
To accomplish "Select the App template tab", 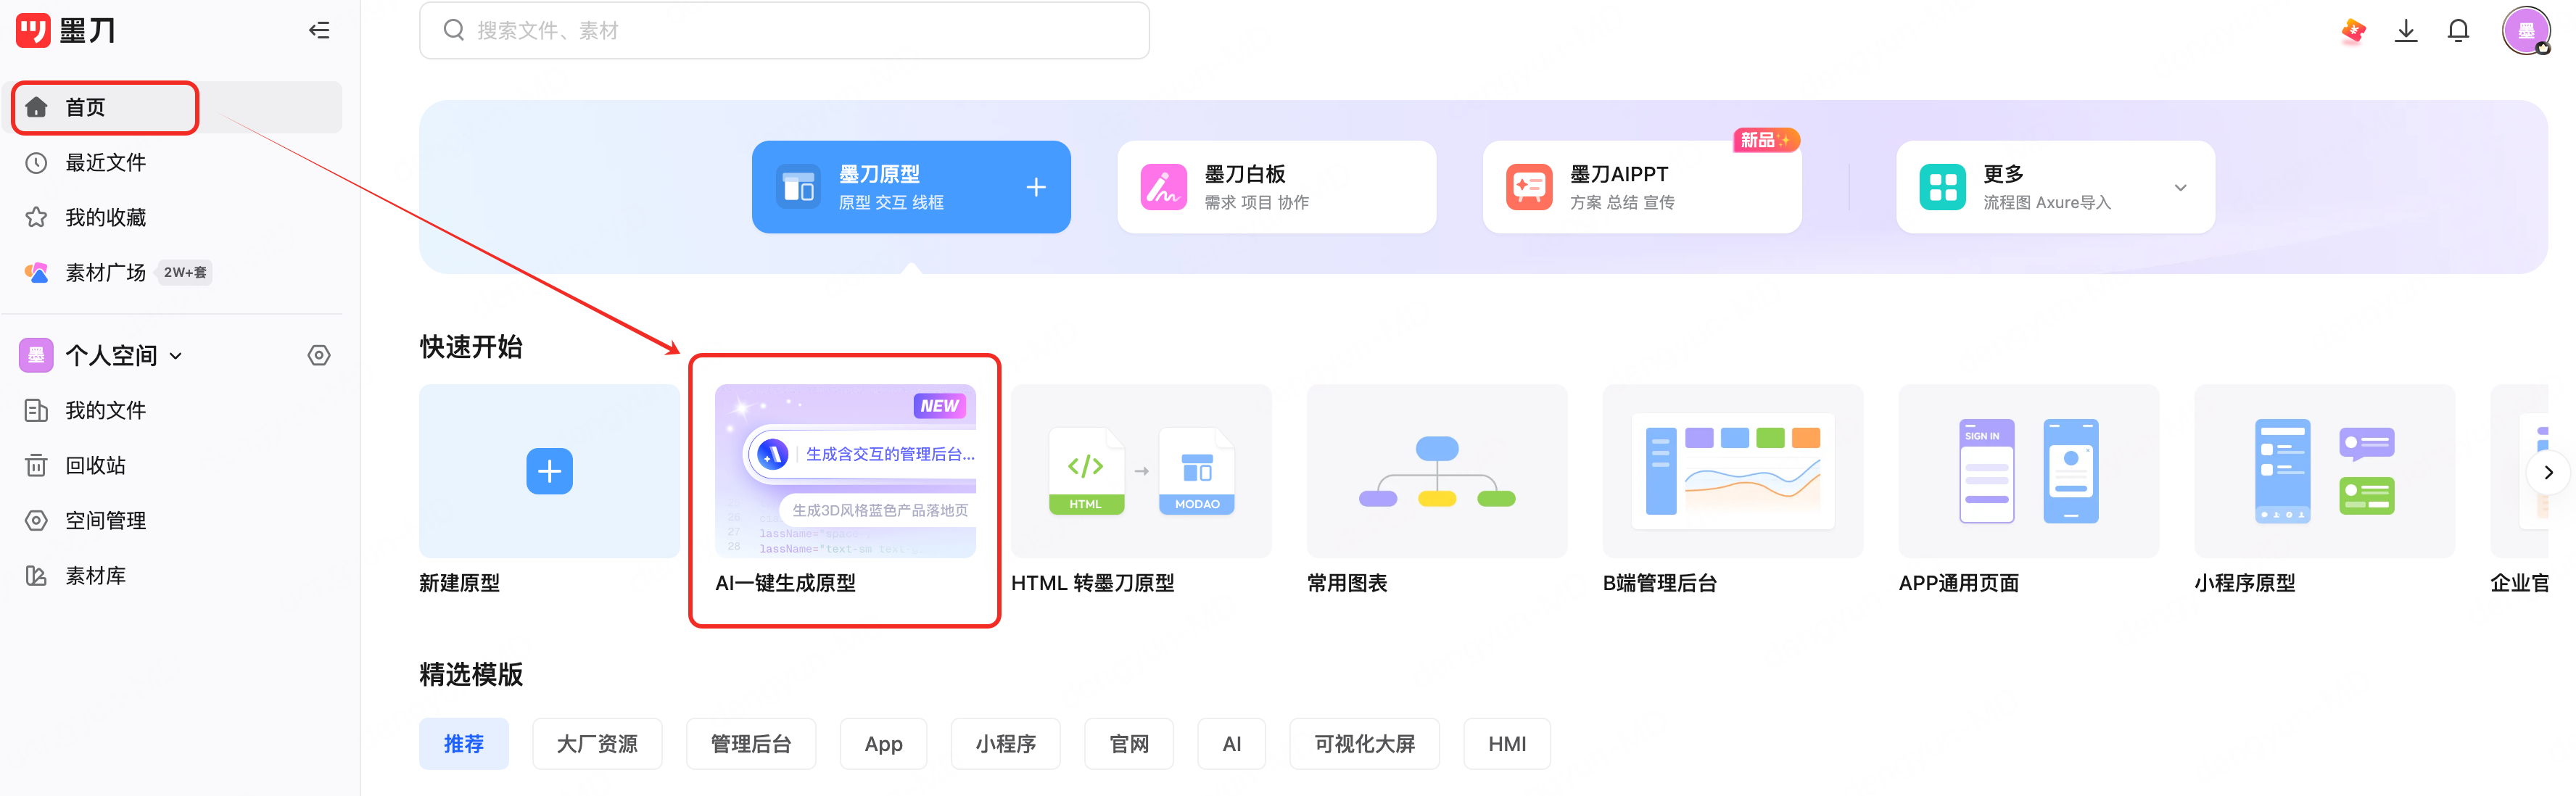I will pos(883,744).
